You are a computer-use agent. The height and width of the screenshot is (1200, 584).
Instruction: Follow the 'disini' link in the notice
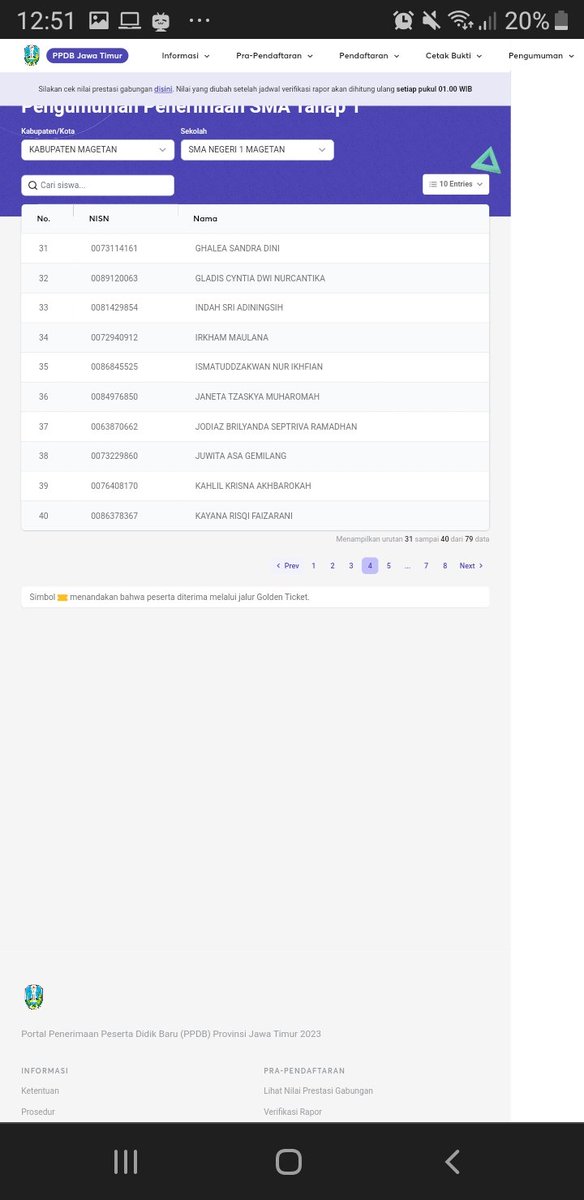click(x=163, y=89)
